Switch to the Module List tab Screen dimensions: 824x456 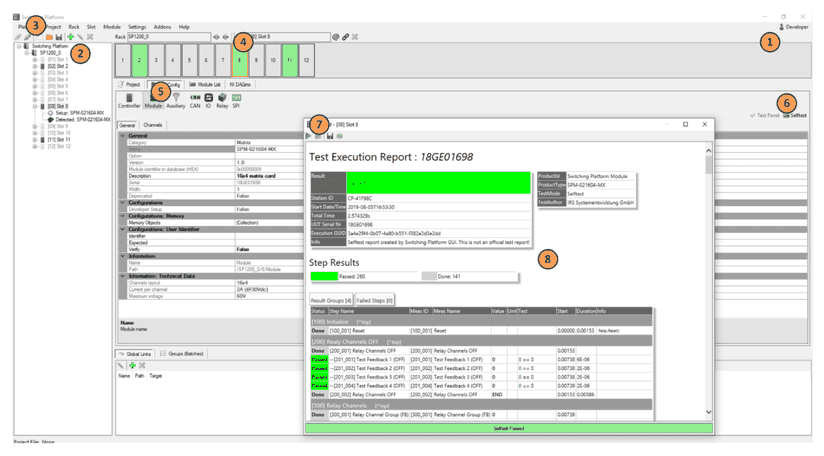205,84
